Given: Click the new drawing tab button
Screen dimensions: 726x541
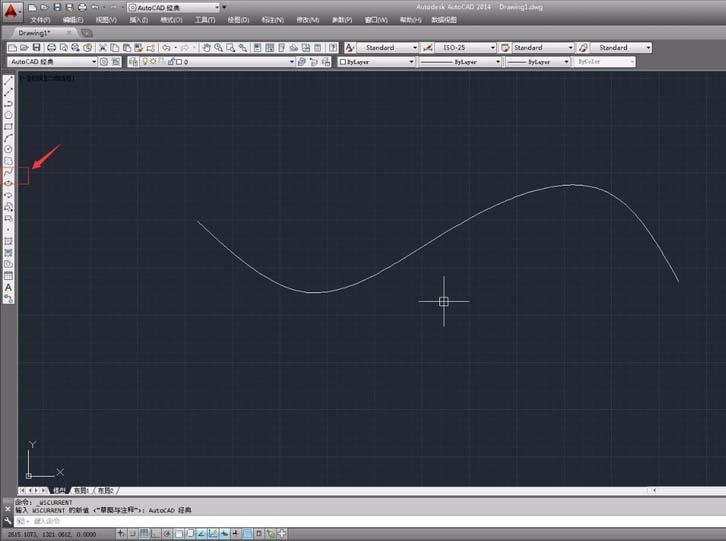Looking at the screenshot, I should click(87, 33).
